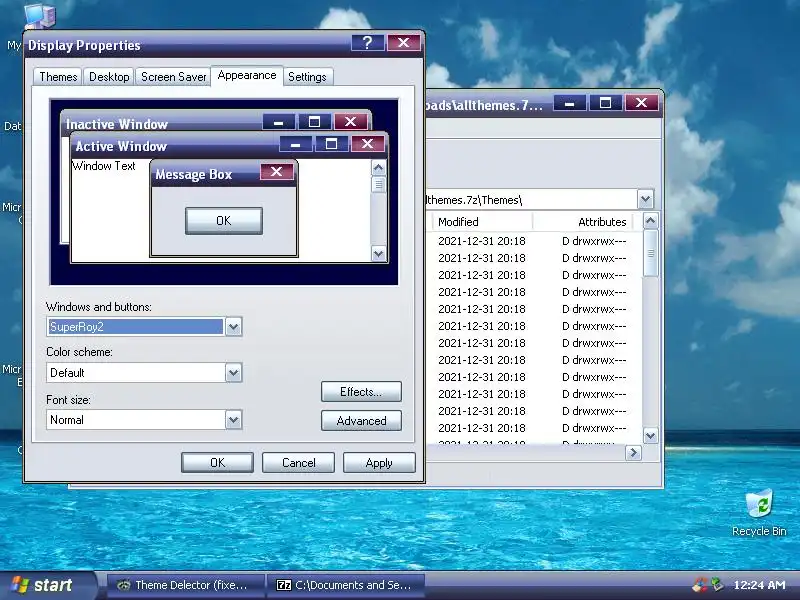Cancel the Display Properties dialog

298,463
